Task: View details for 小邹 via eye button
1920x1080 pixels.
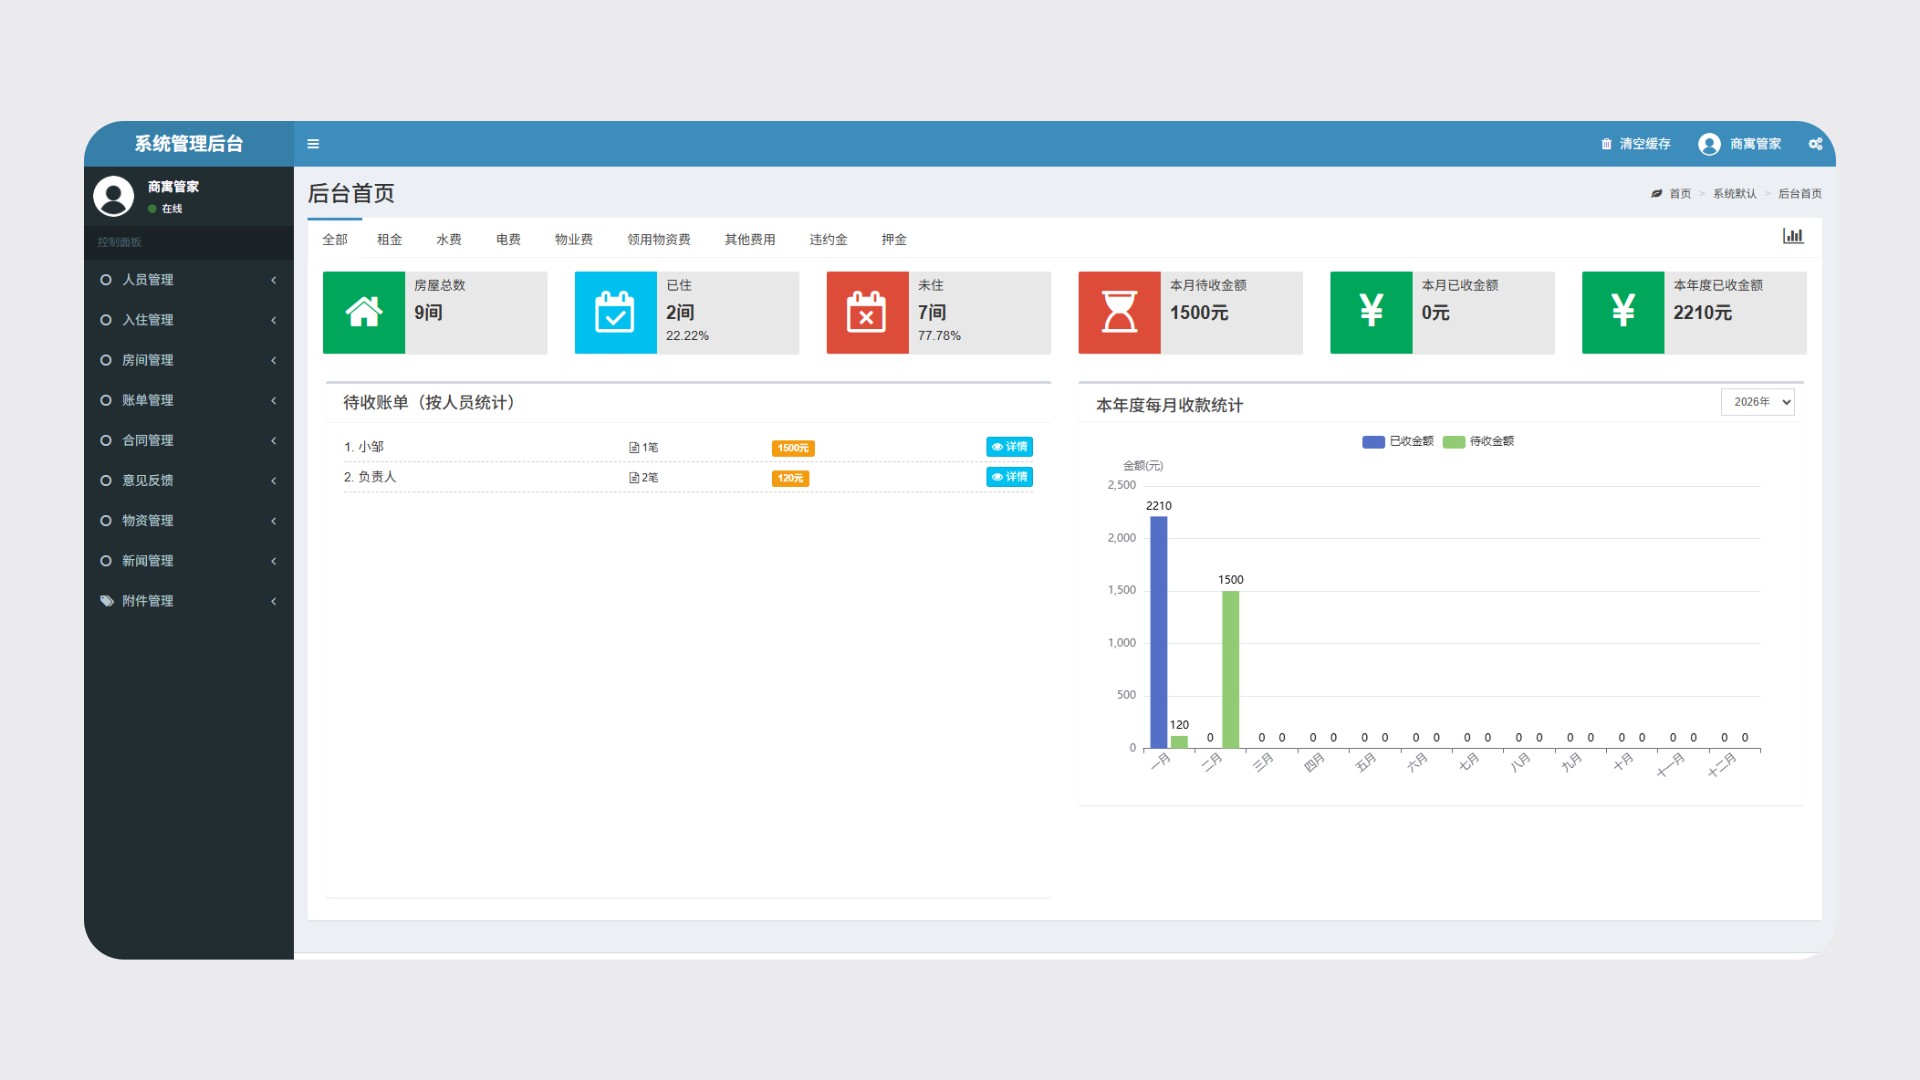Action: tap(1009, 447)
